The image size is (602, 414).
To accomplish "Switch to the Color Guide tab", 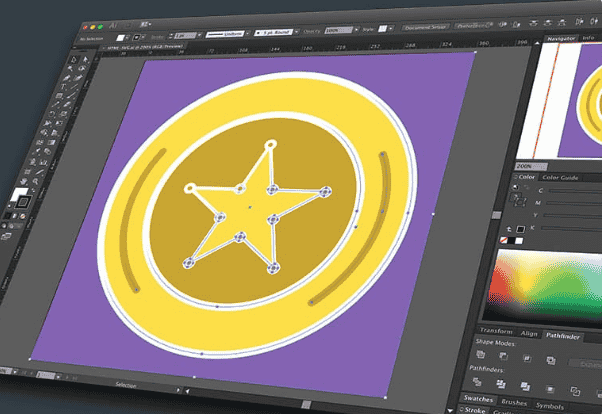I will pyautogui.click(x=560, y=178).
